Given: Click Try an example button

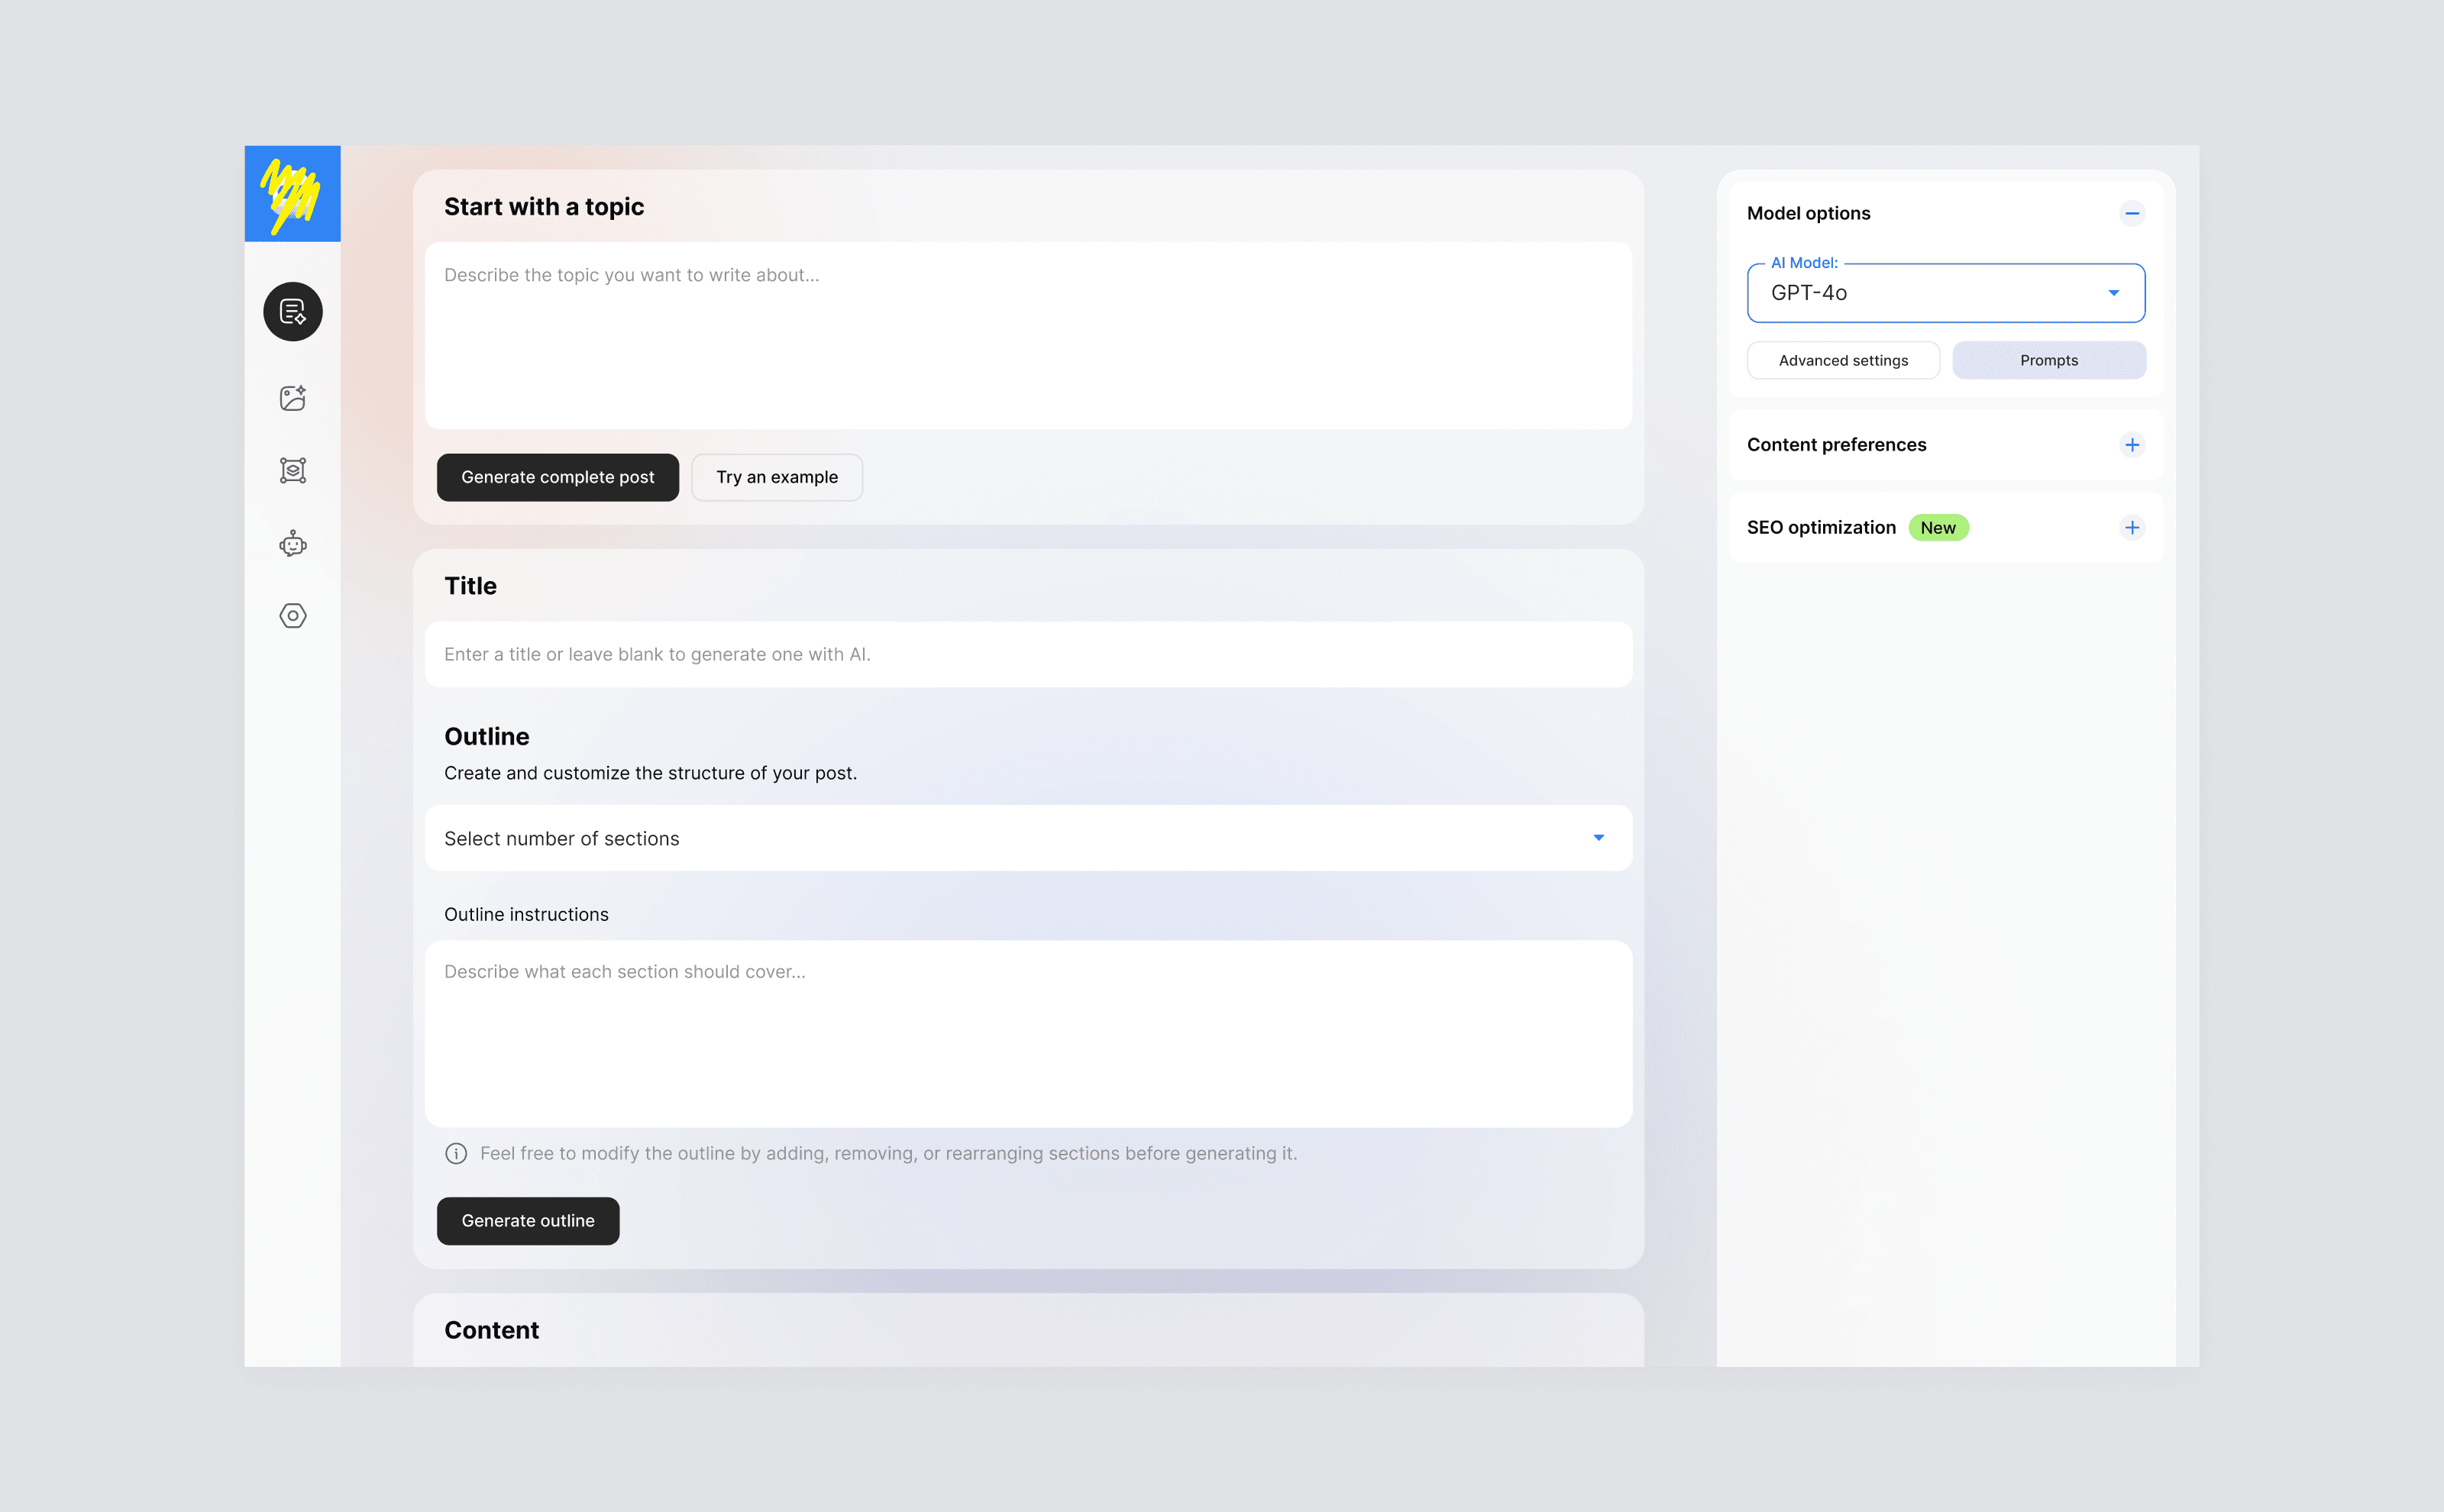Looking at the screenshot, I should click(x=776, y=477).
